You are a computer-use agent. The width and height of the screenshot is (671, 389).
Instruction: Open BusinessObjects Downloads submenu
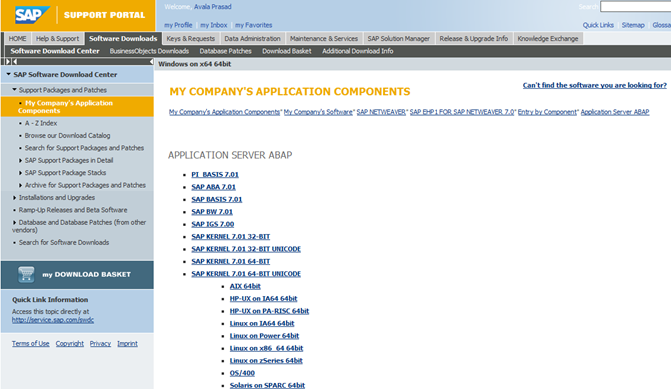149,51
